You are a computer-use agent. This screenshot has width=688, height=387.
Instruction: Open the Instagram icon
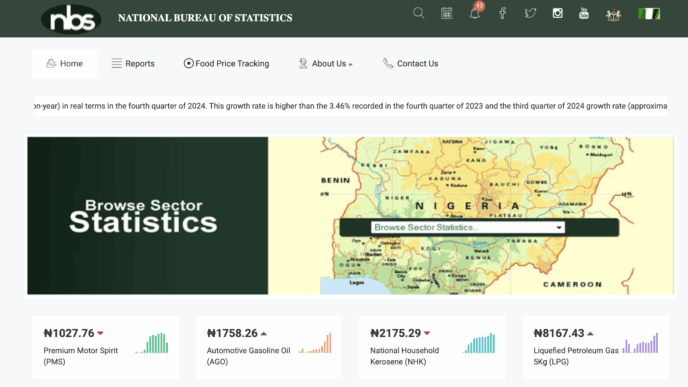tap(557, 13)
